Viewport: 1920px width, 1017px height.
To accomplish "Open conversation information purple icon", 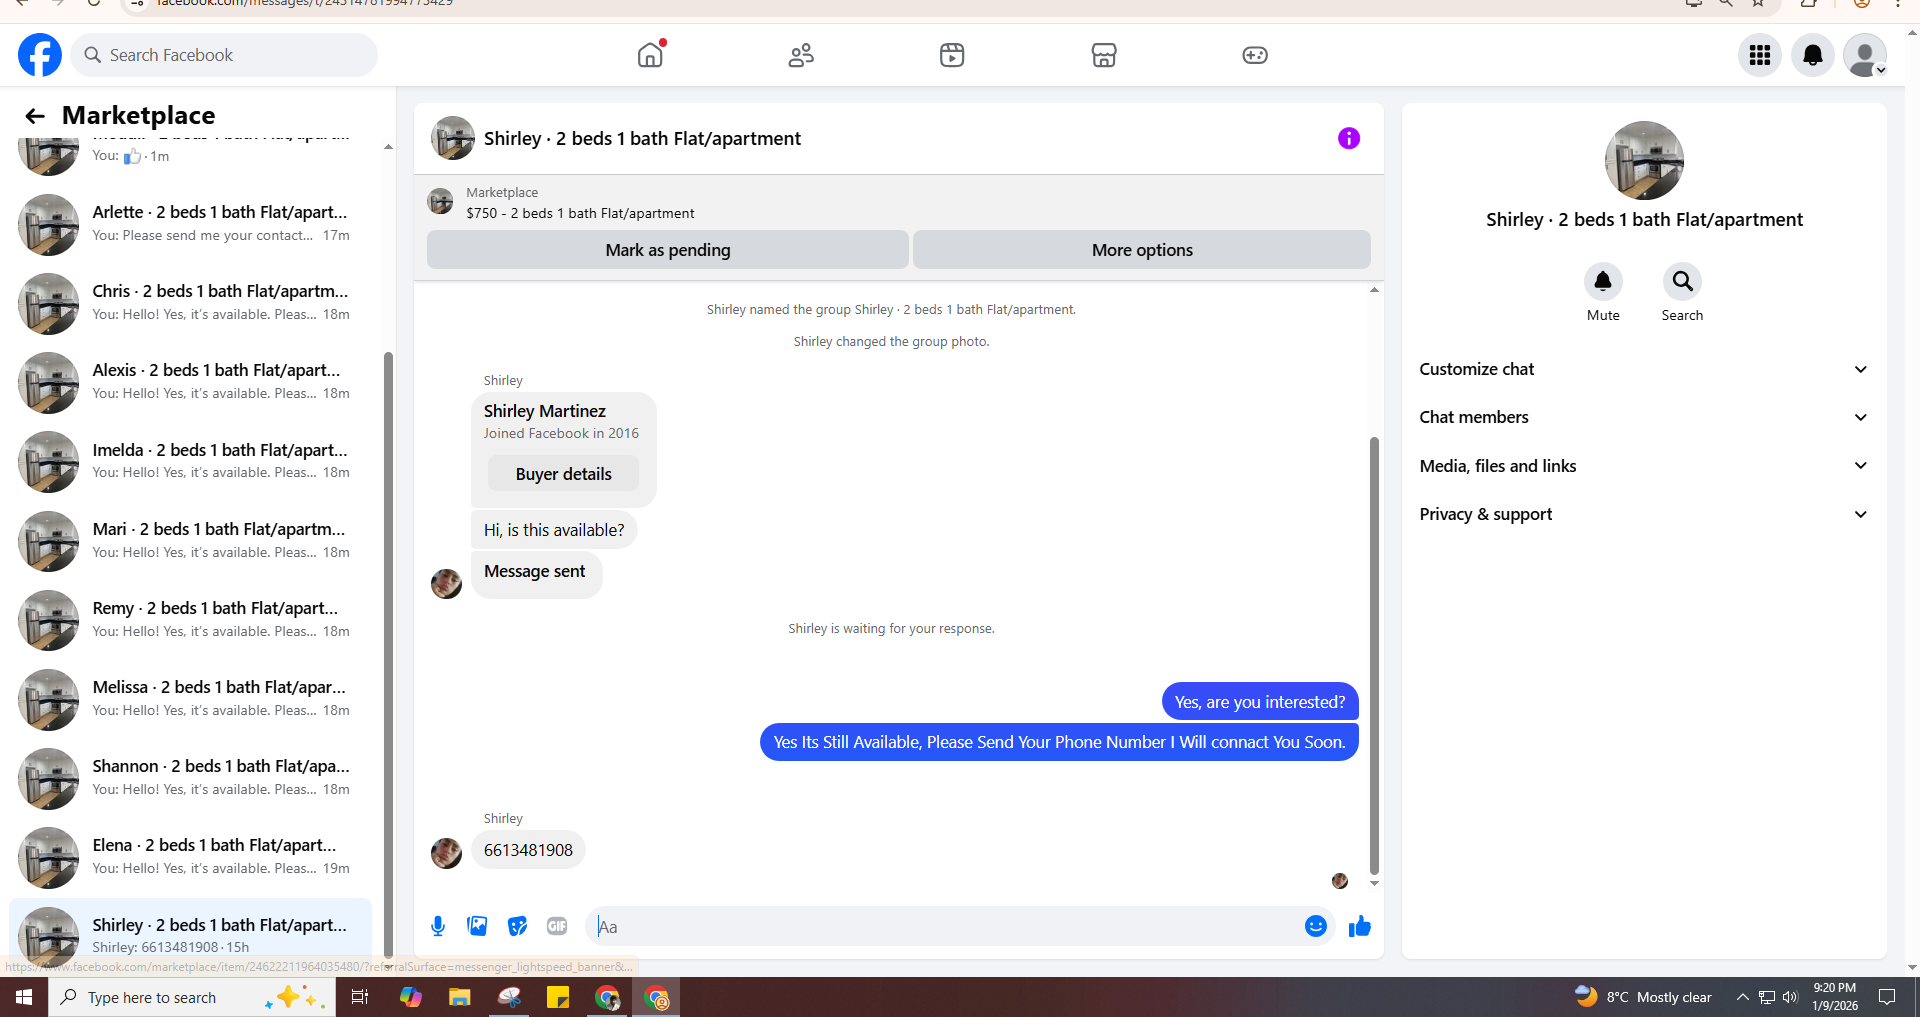I will 1349,138.
